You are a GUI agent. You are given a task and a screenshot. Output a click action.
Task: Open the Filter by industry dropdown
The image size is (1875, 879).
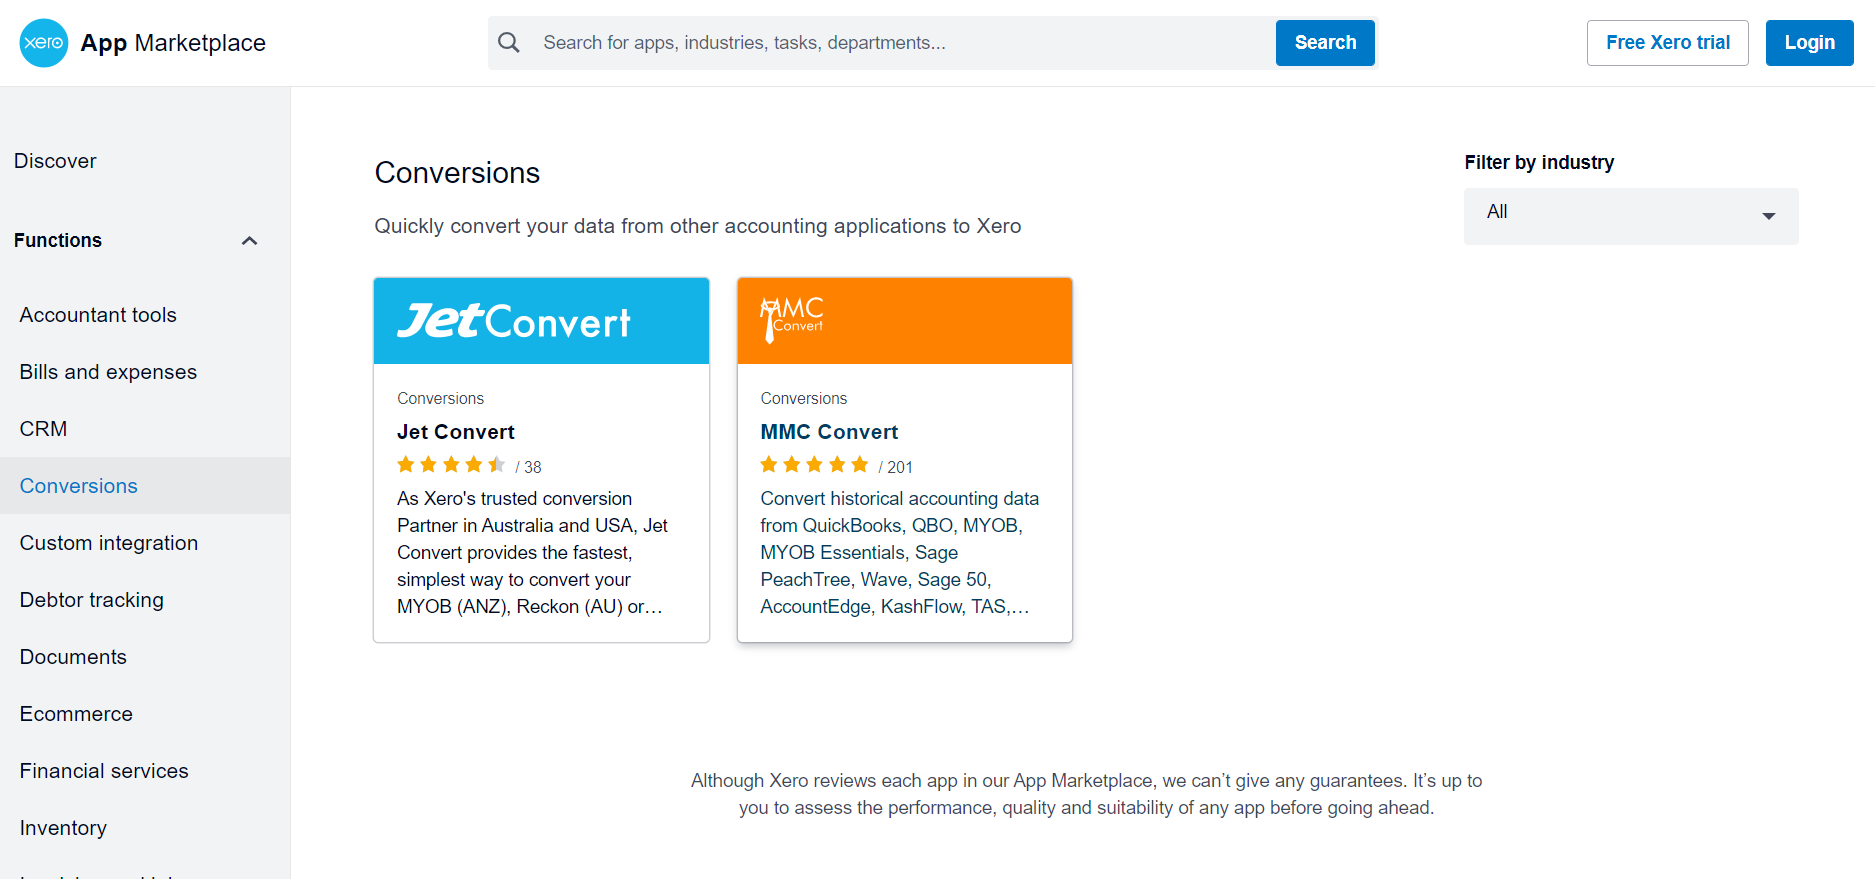1631,216
